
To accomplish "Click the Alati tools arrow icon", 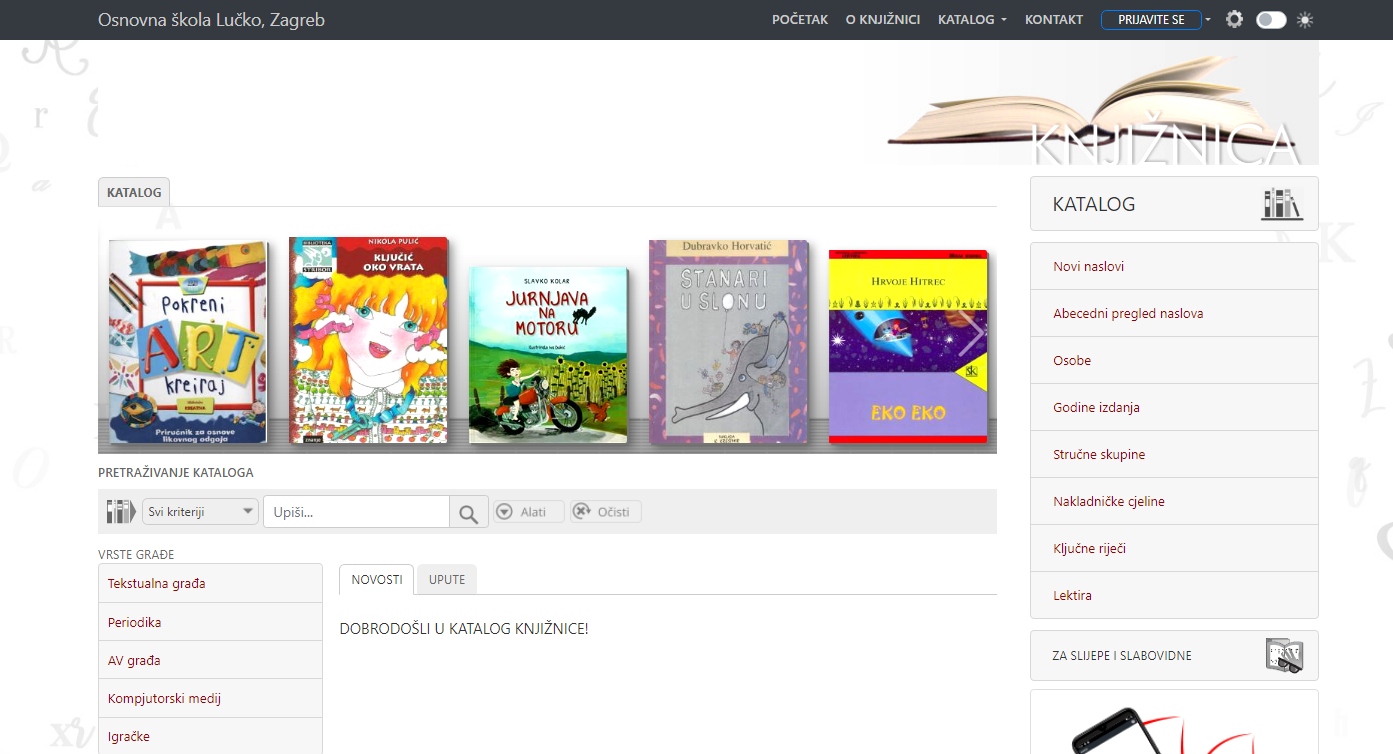I will click(x=504, y=512).
